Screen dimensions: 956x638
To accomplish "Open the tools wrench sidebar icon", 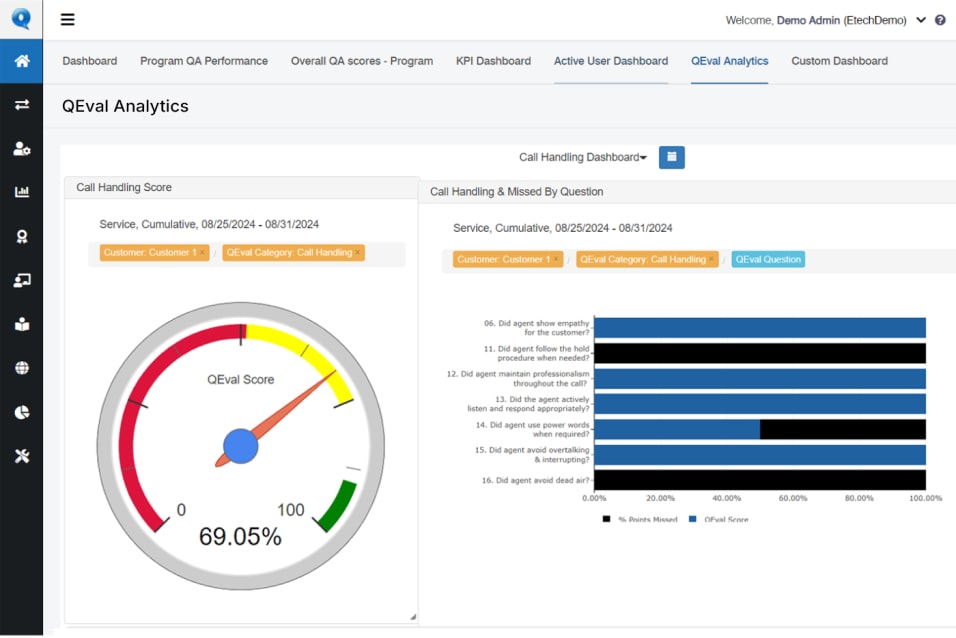I will click(x=21, y=456).
